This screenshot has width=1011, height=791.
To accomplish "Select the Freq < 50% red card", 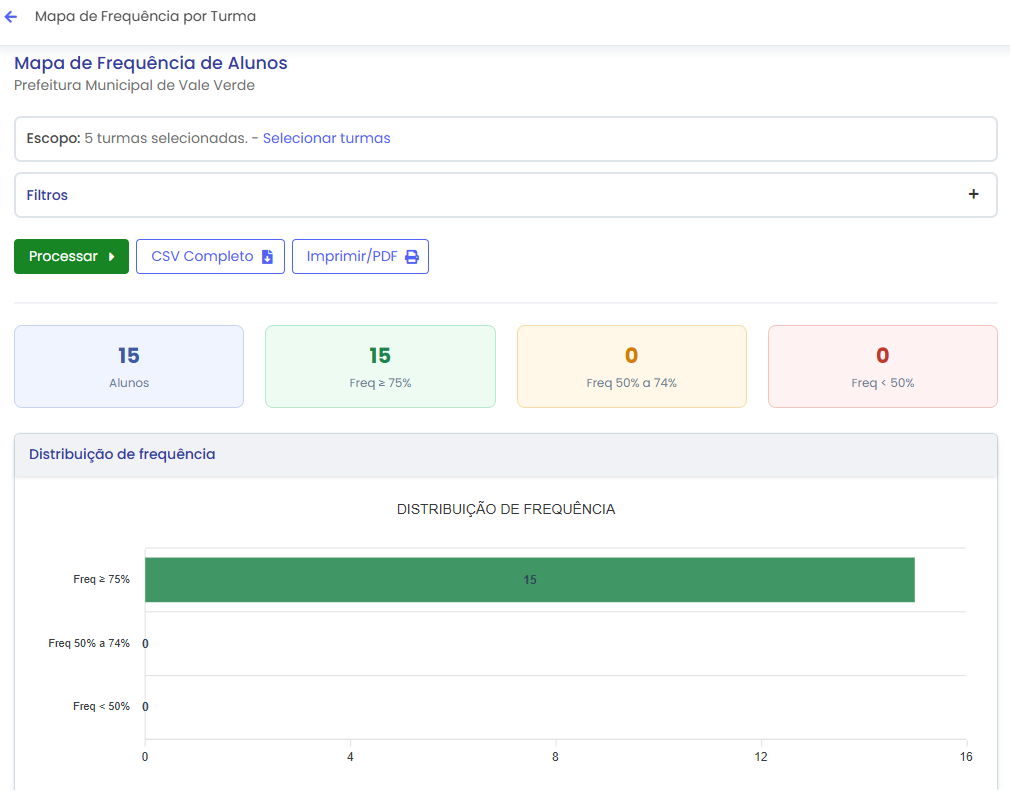I will [883, 366].
